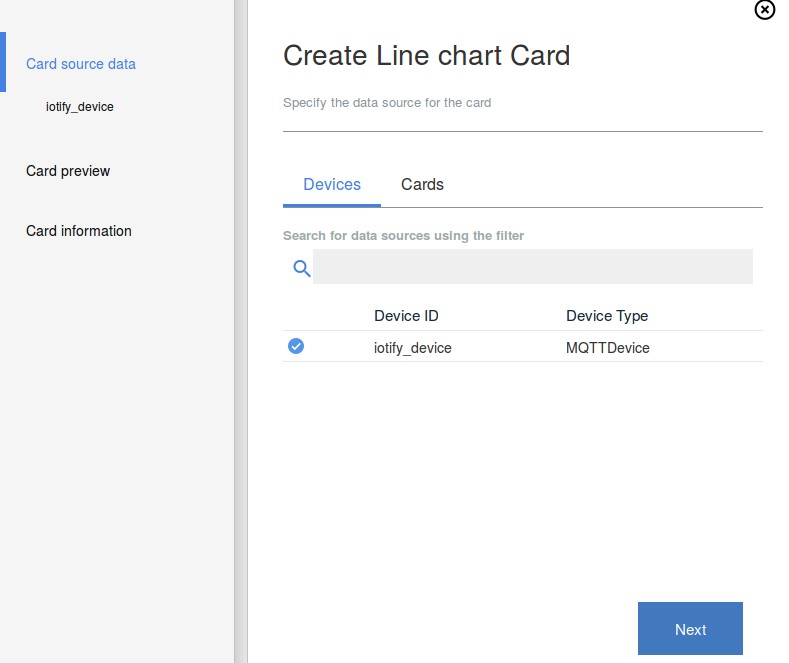Click the magnifier search icon
Viewport: 789px width, 663px height.
tap(301, 268)
